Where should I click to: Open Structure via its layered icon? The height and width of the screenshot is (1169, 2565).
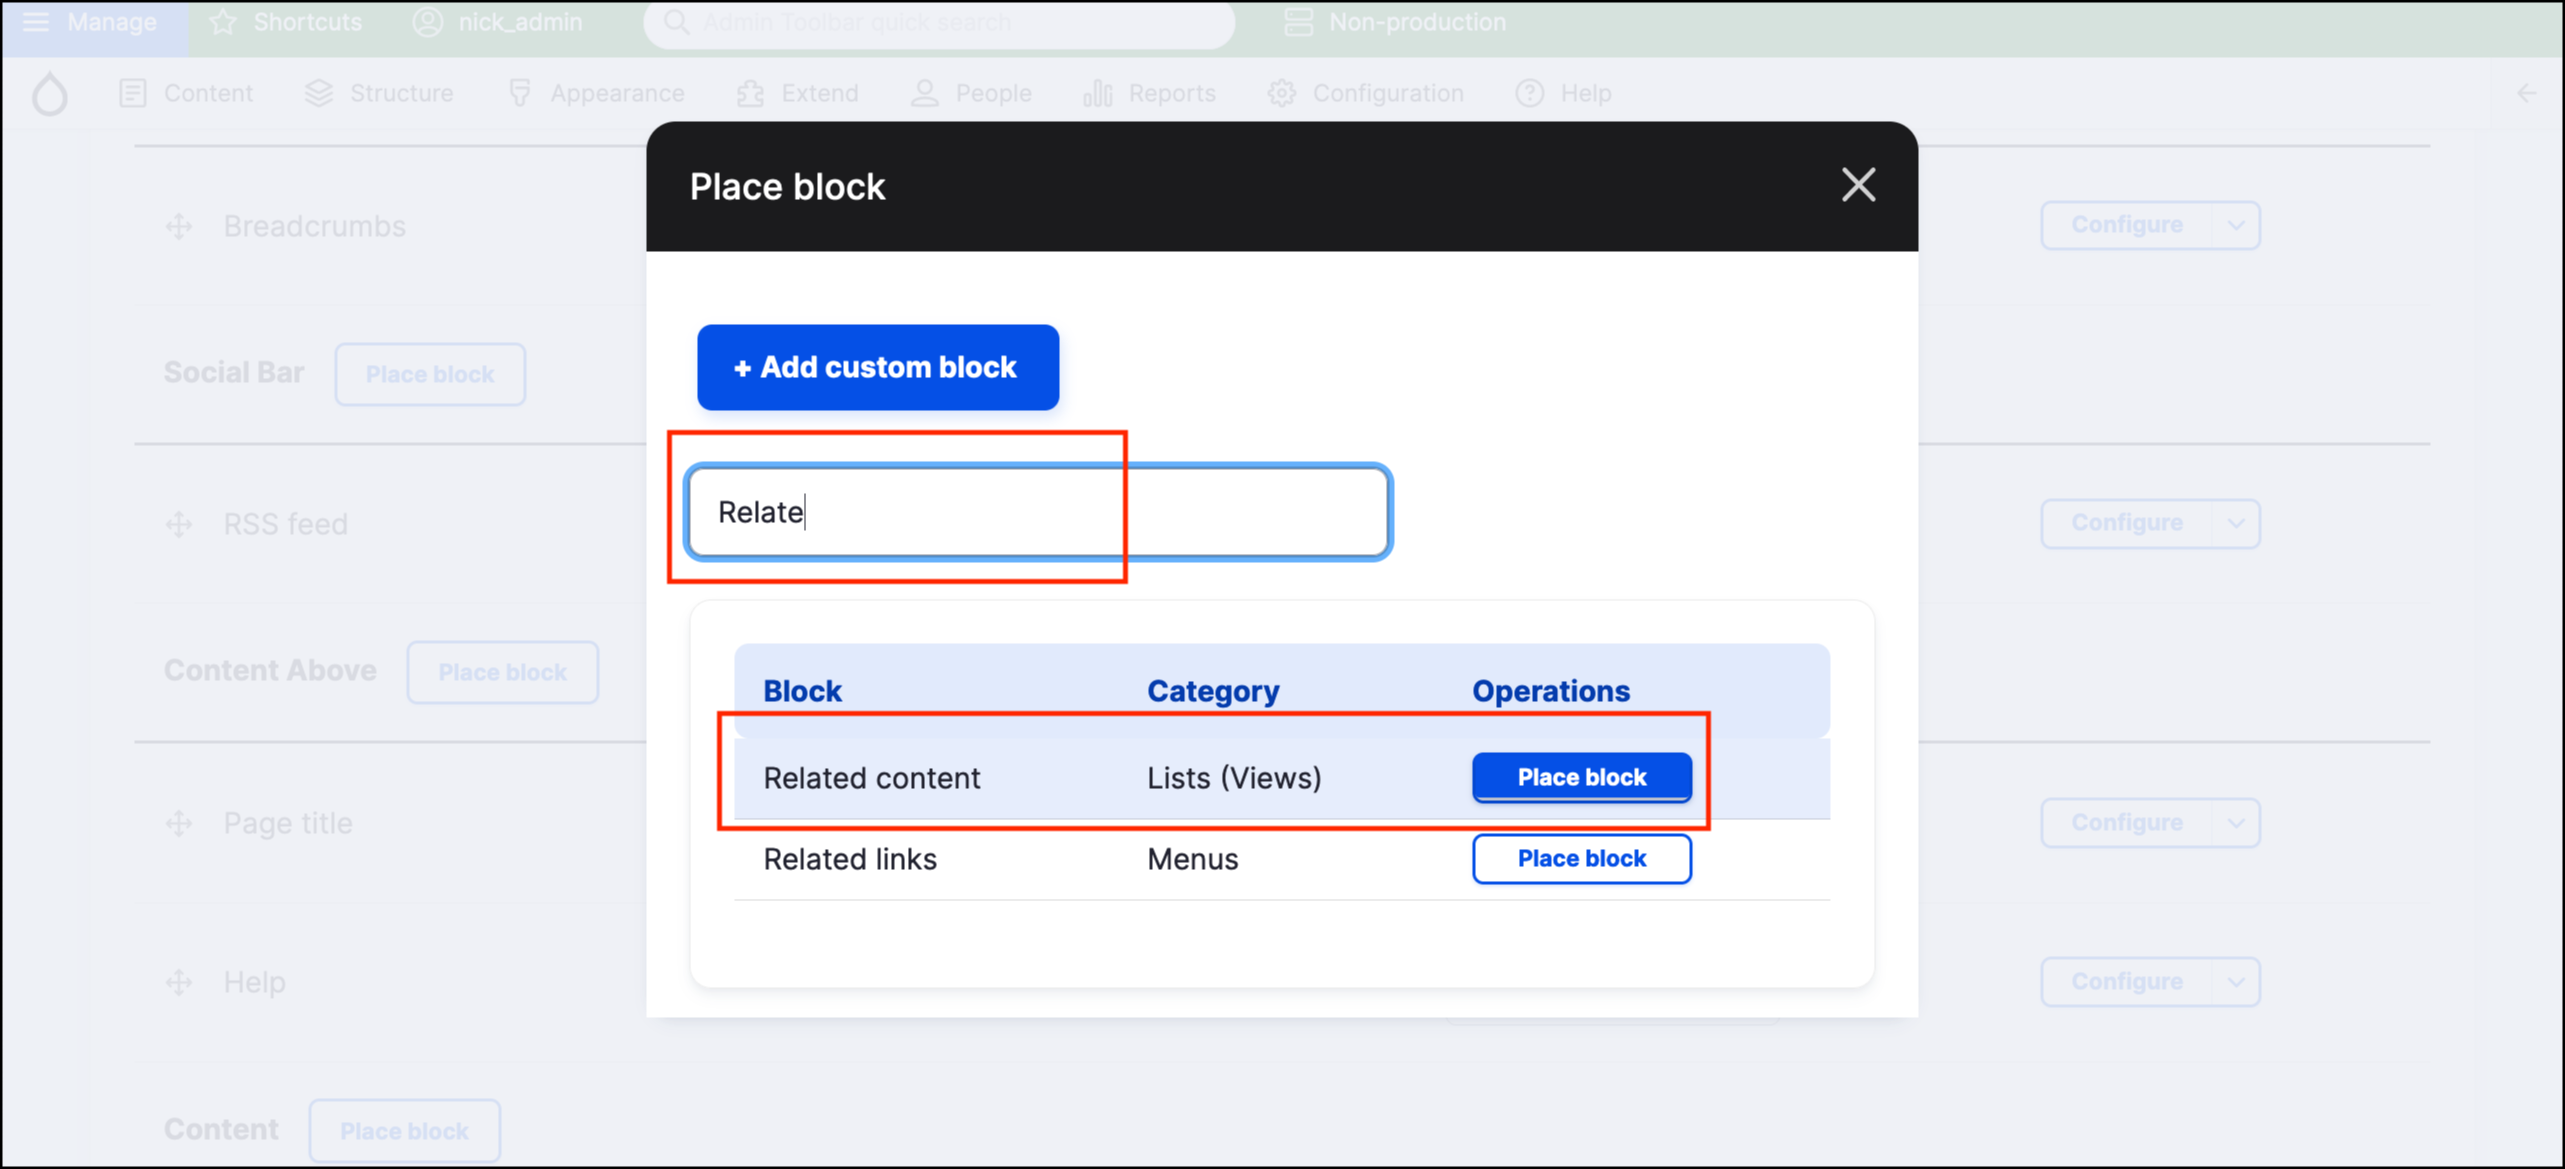click(319, 93)
